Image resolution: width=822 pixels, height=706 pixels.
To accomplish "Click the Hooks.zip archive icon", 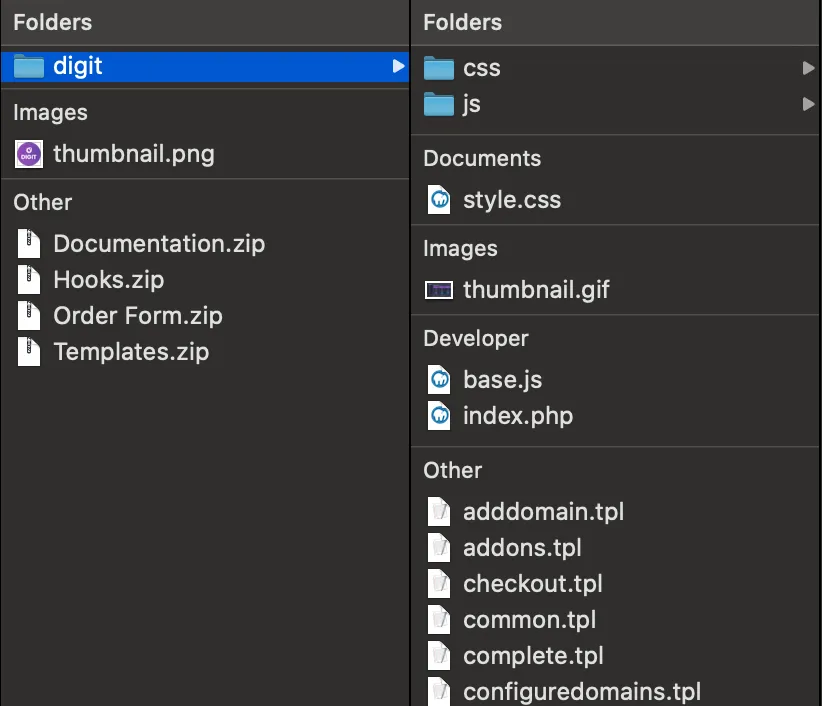I will point(29,279).
